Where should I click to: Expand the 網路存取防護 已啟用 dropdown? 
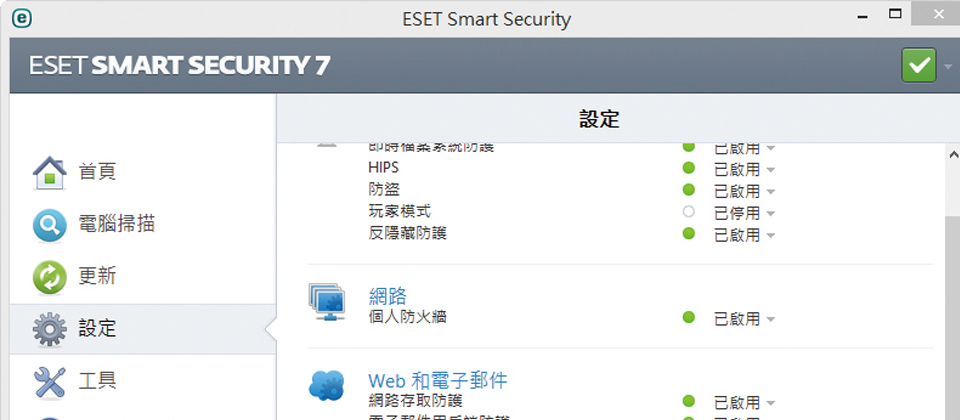click(x=744, y=403)
